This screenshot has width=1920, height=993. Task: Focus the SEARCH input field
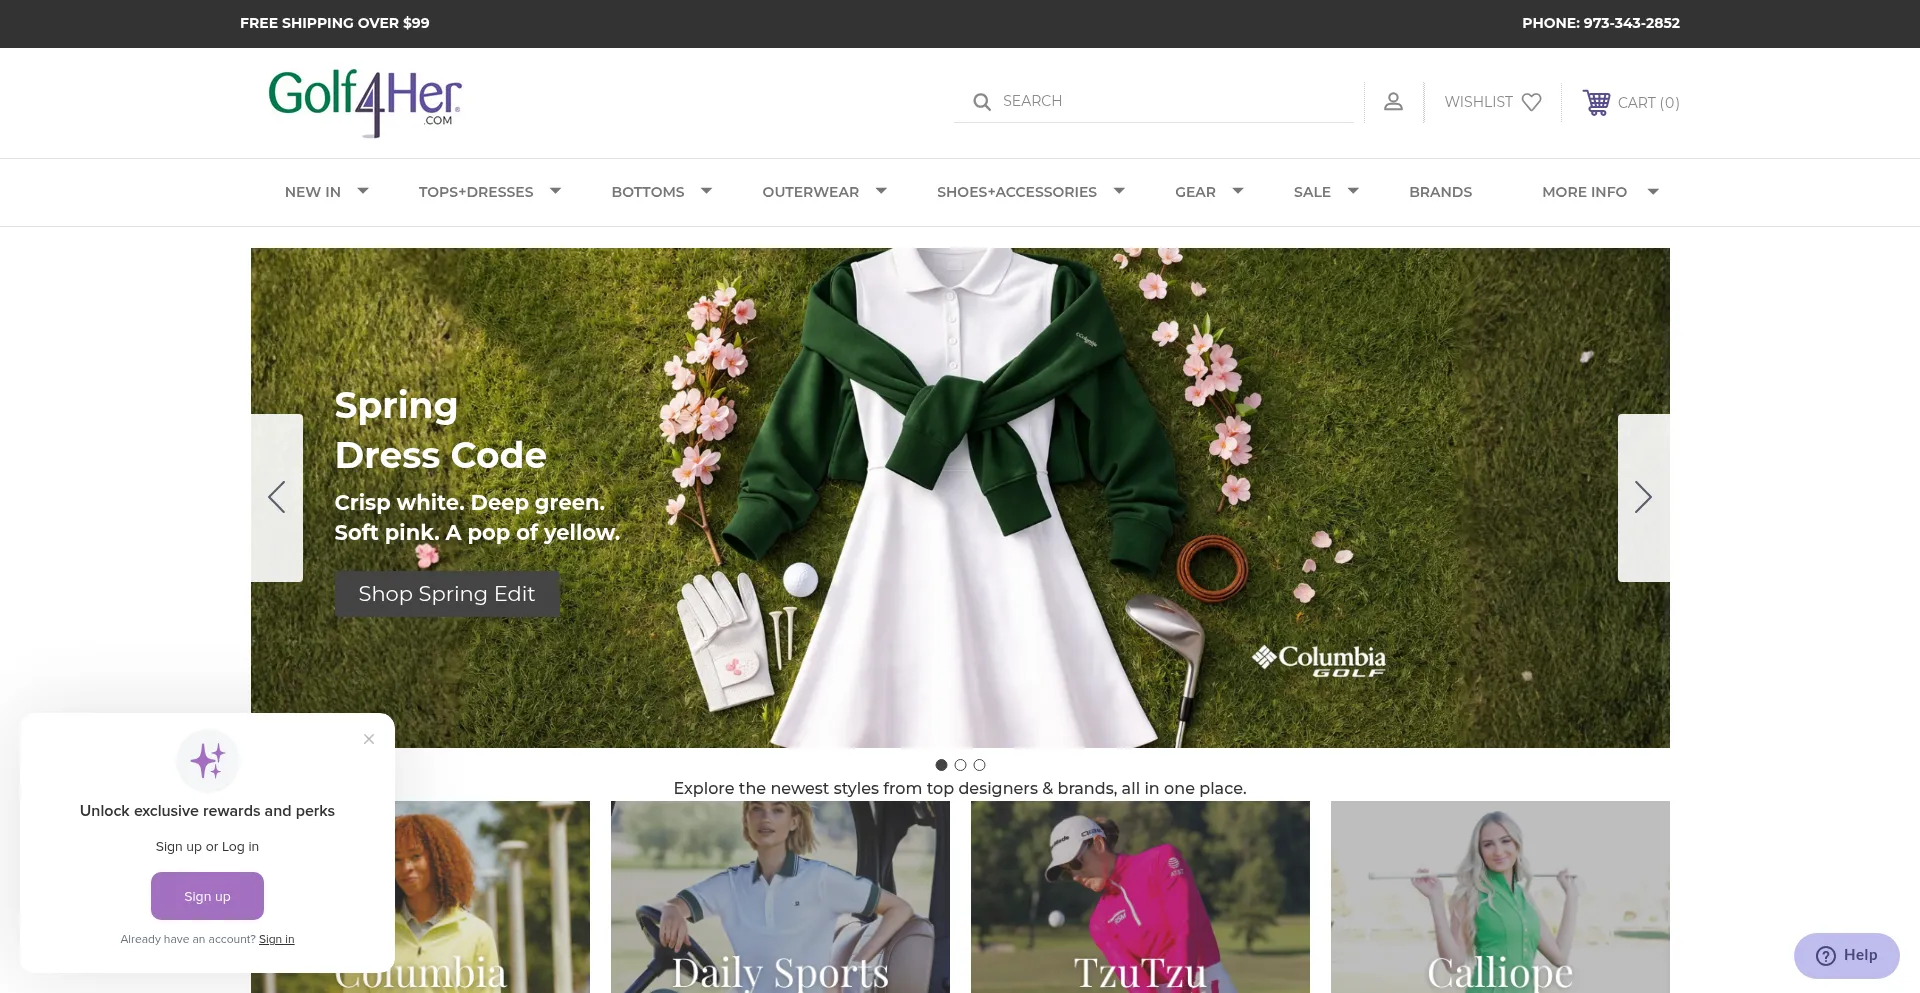pyautogui.click(x=1154, y=102)
